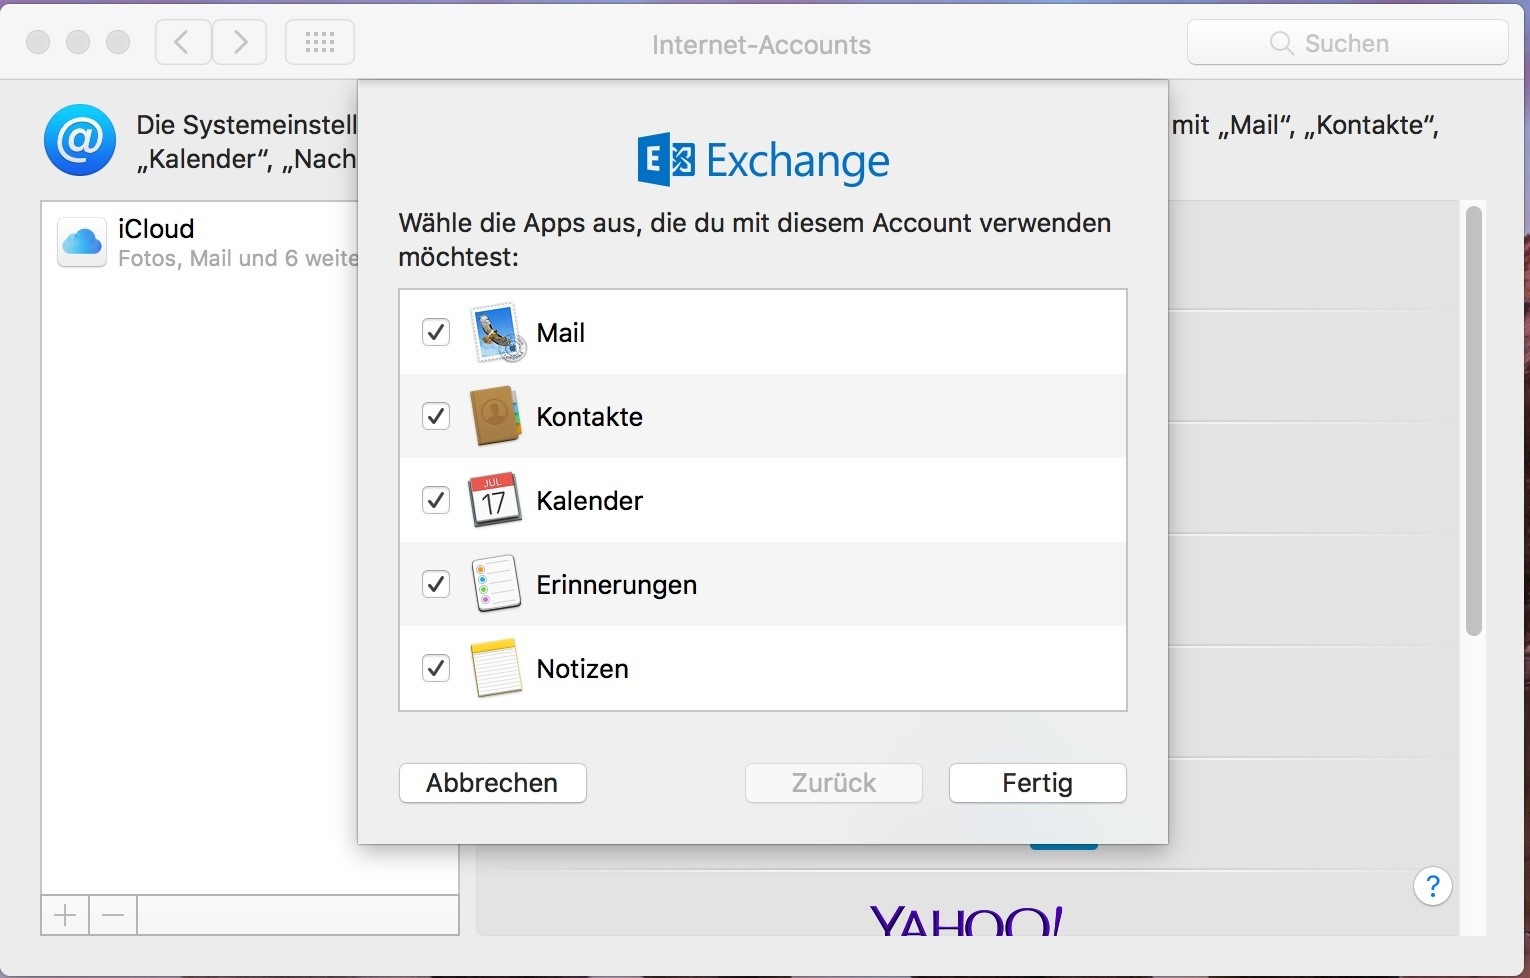Viewport: 1530px width, 978px height.
Task: Show all preferences grid button
Action: 320,42
